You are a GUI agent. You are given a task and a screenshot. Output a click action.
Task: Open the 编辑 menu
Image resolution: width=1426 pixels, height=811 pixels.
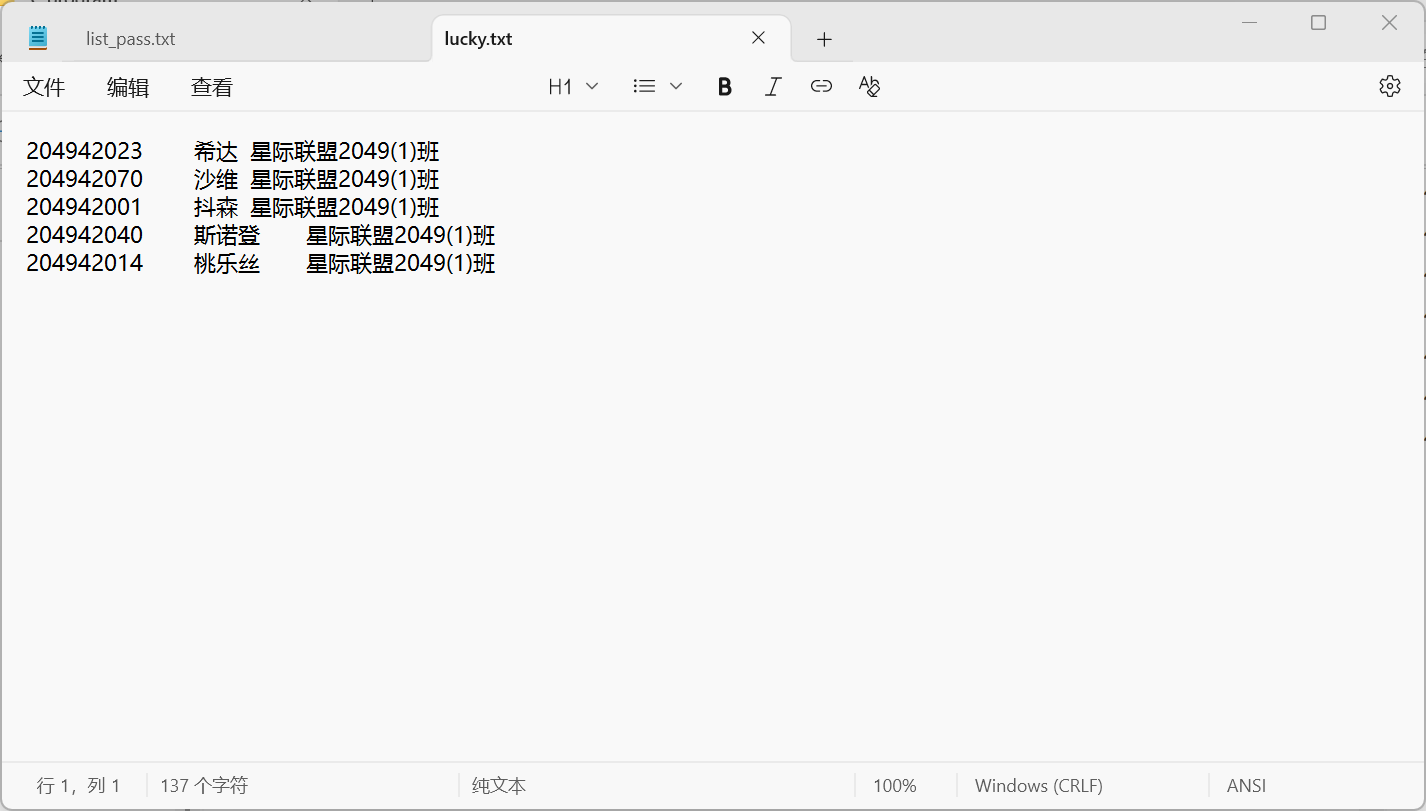pyautogui.click(x=127, y=87)
